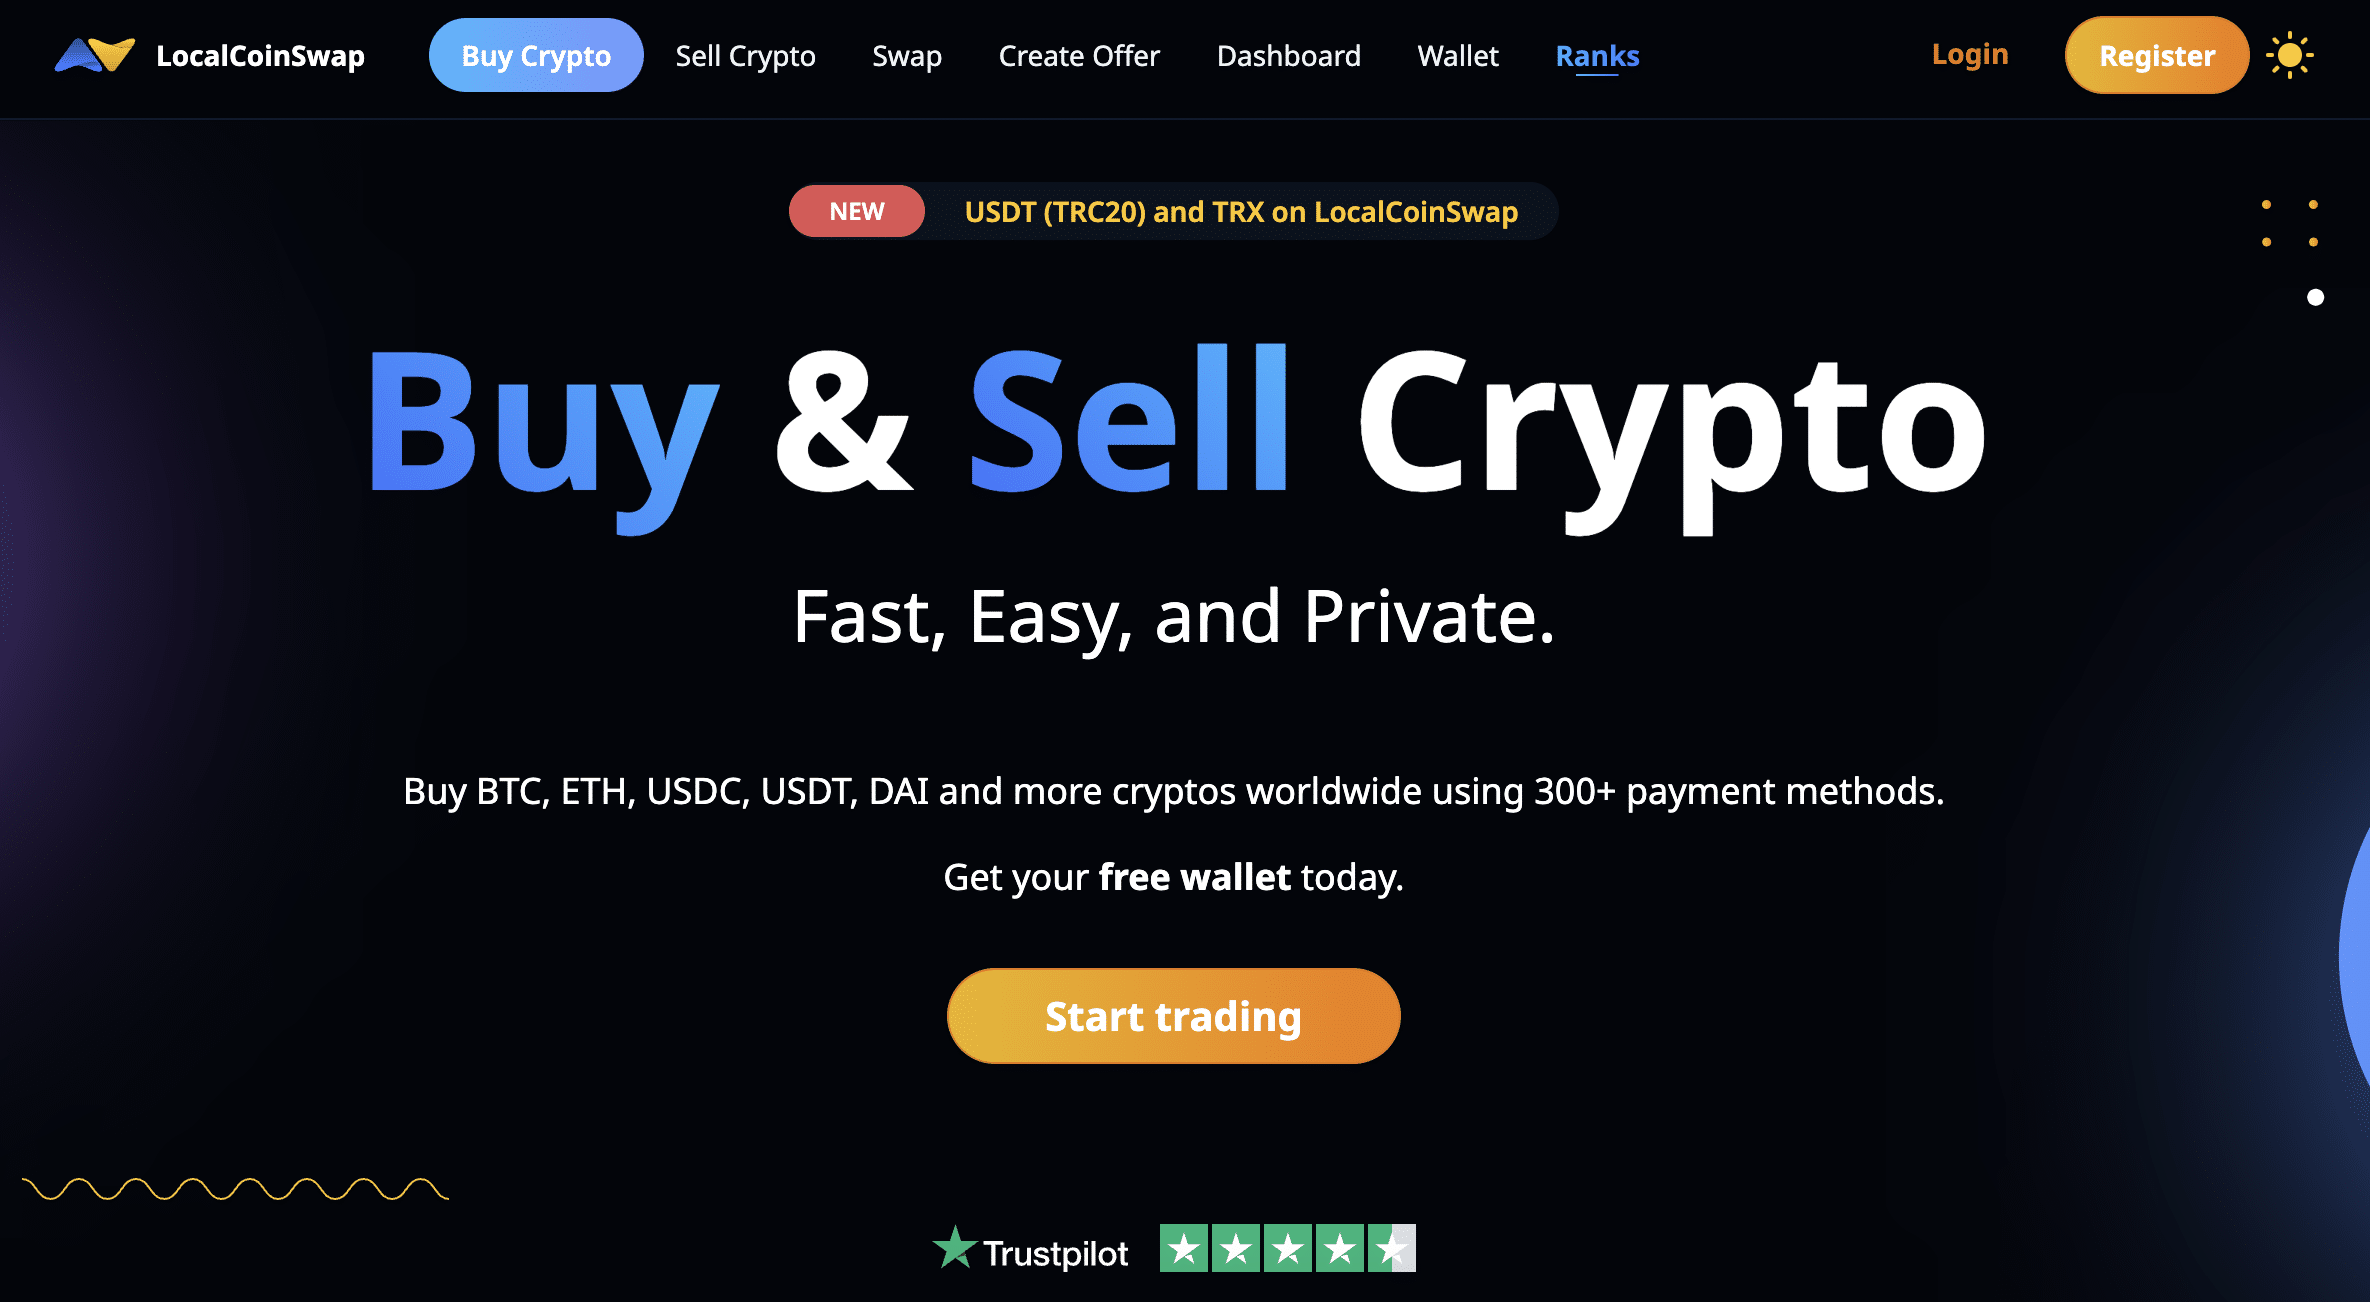Click the Wallet navigation item
This screenshot has width=2370, height=1302.
point(1456,56)
